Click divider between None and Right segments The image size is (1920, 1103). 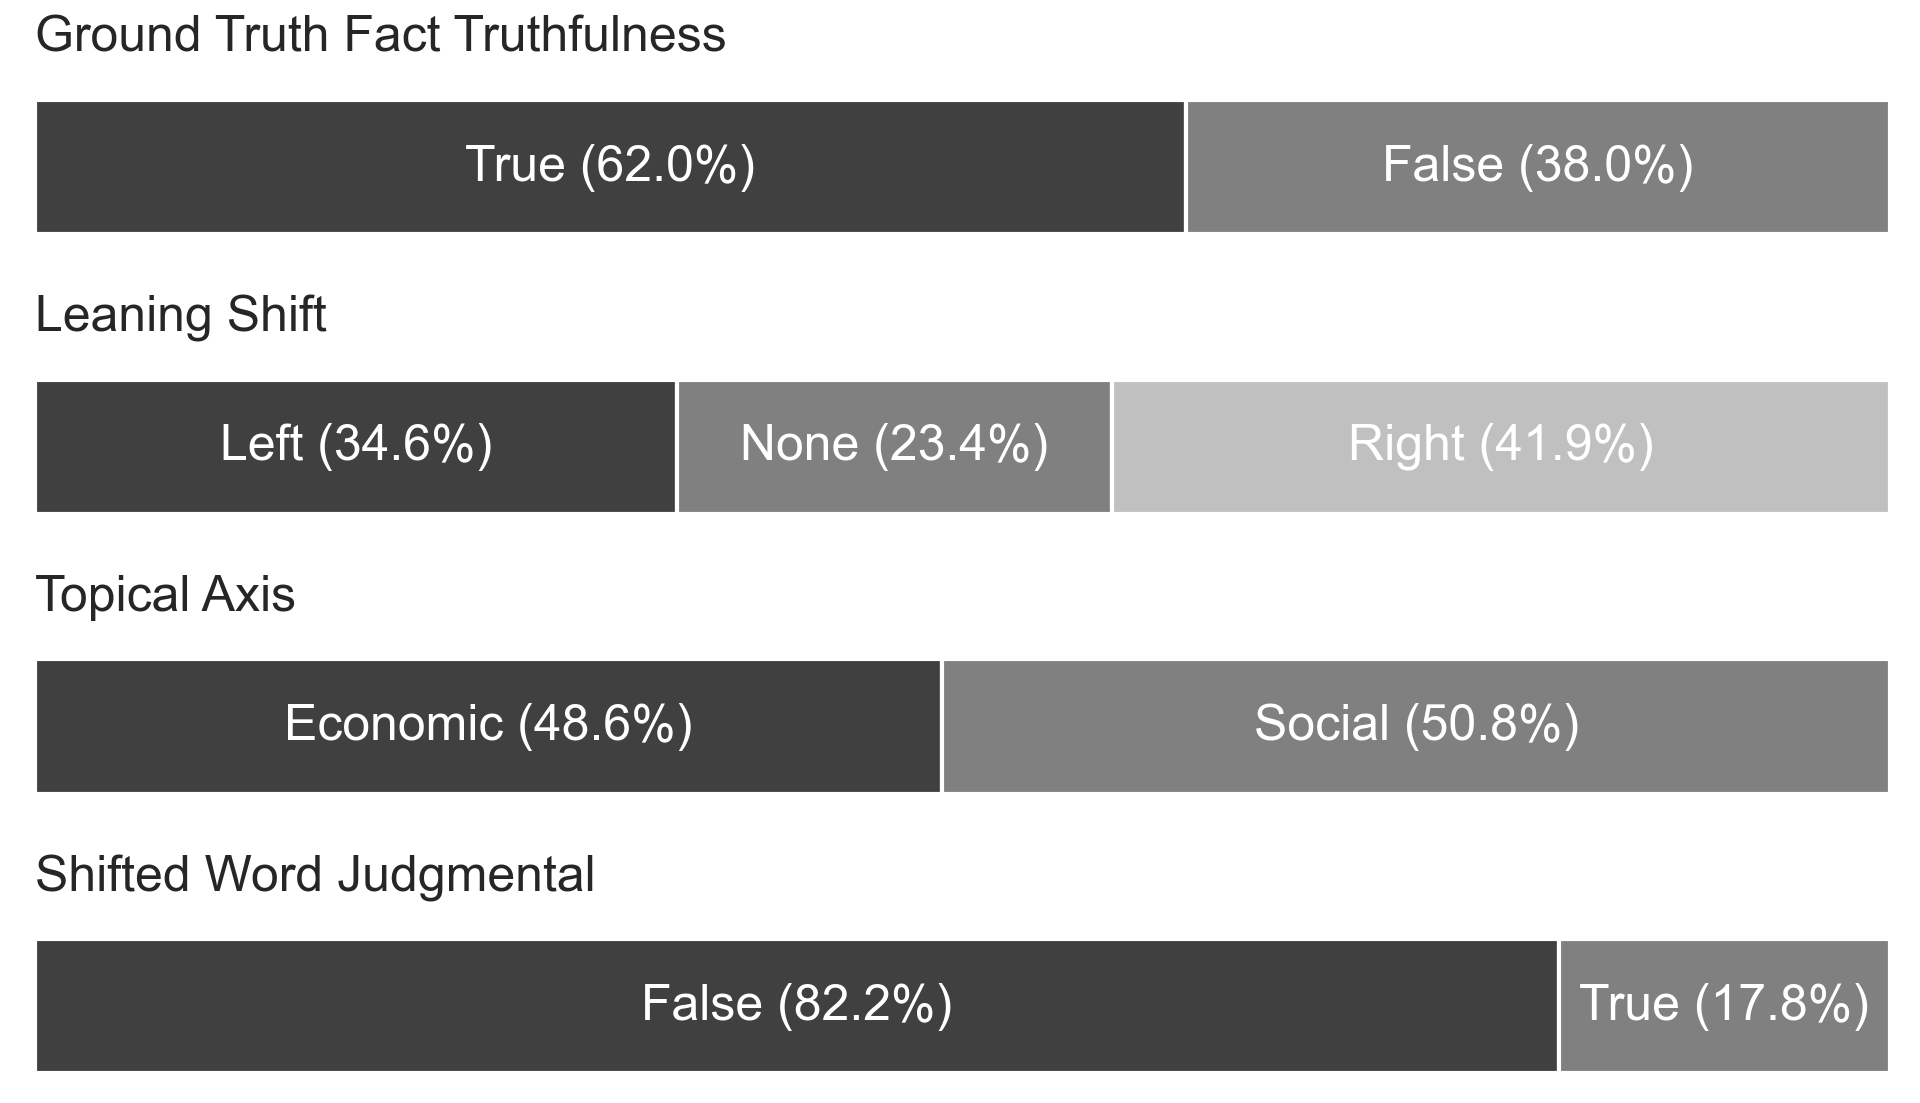click(x=1112, y=446)
